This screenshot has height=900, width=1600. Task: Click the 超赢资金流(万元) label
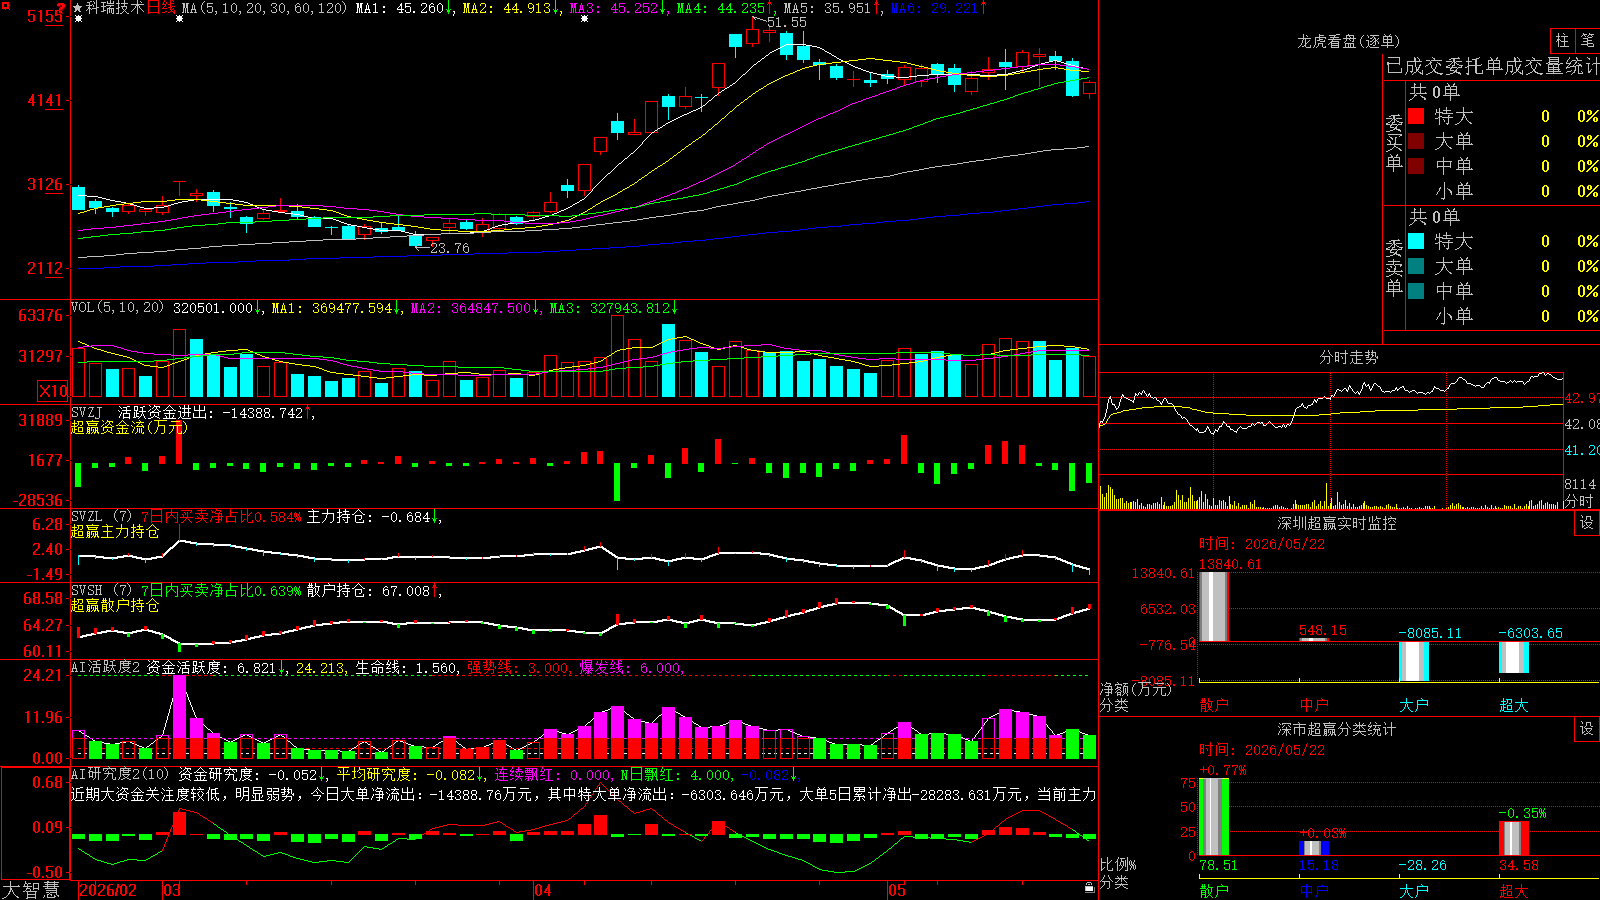coord(129,427)
